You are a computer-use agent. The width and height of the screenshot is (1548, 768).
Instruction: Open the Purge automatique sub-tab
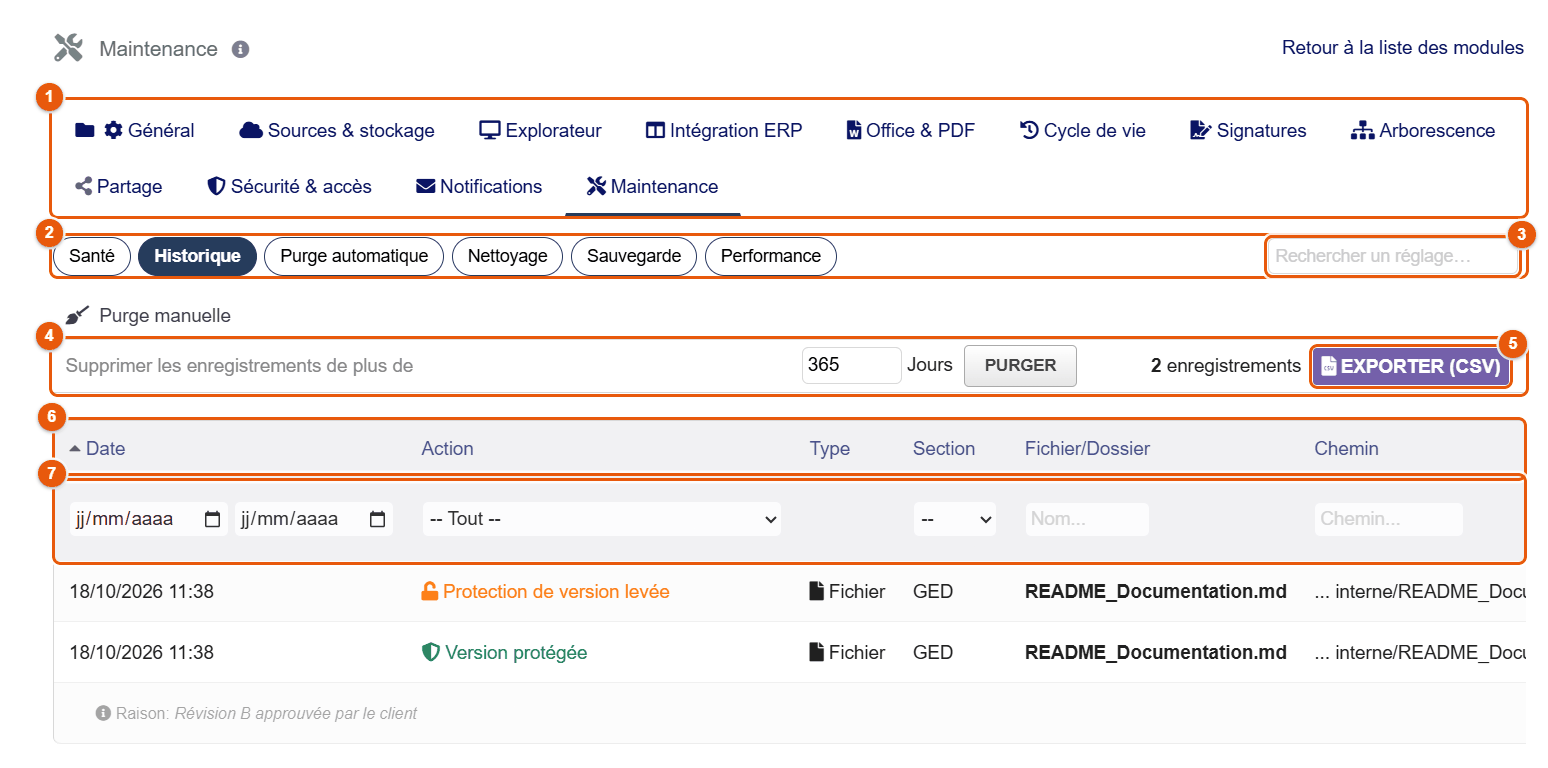click(x=354, y=256)
